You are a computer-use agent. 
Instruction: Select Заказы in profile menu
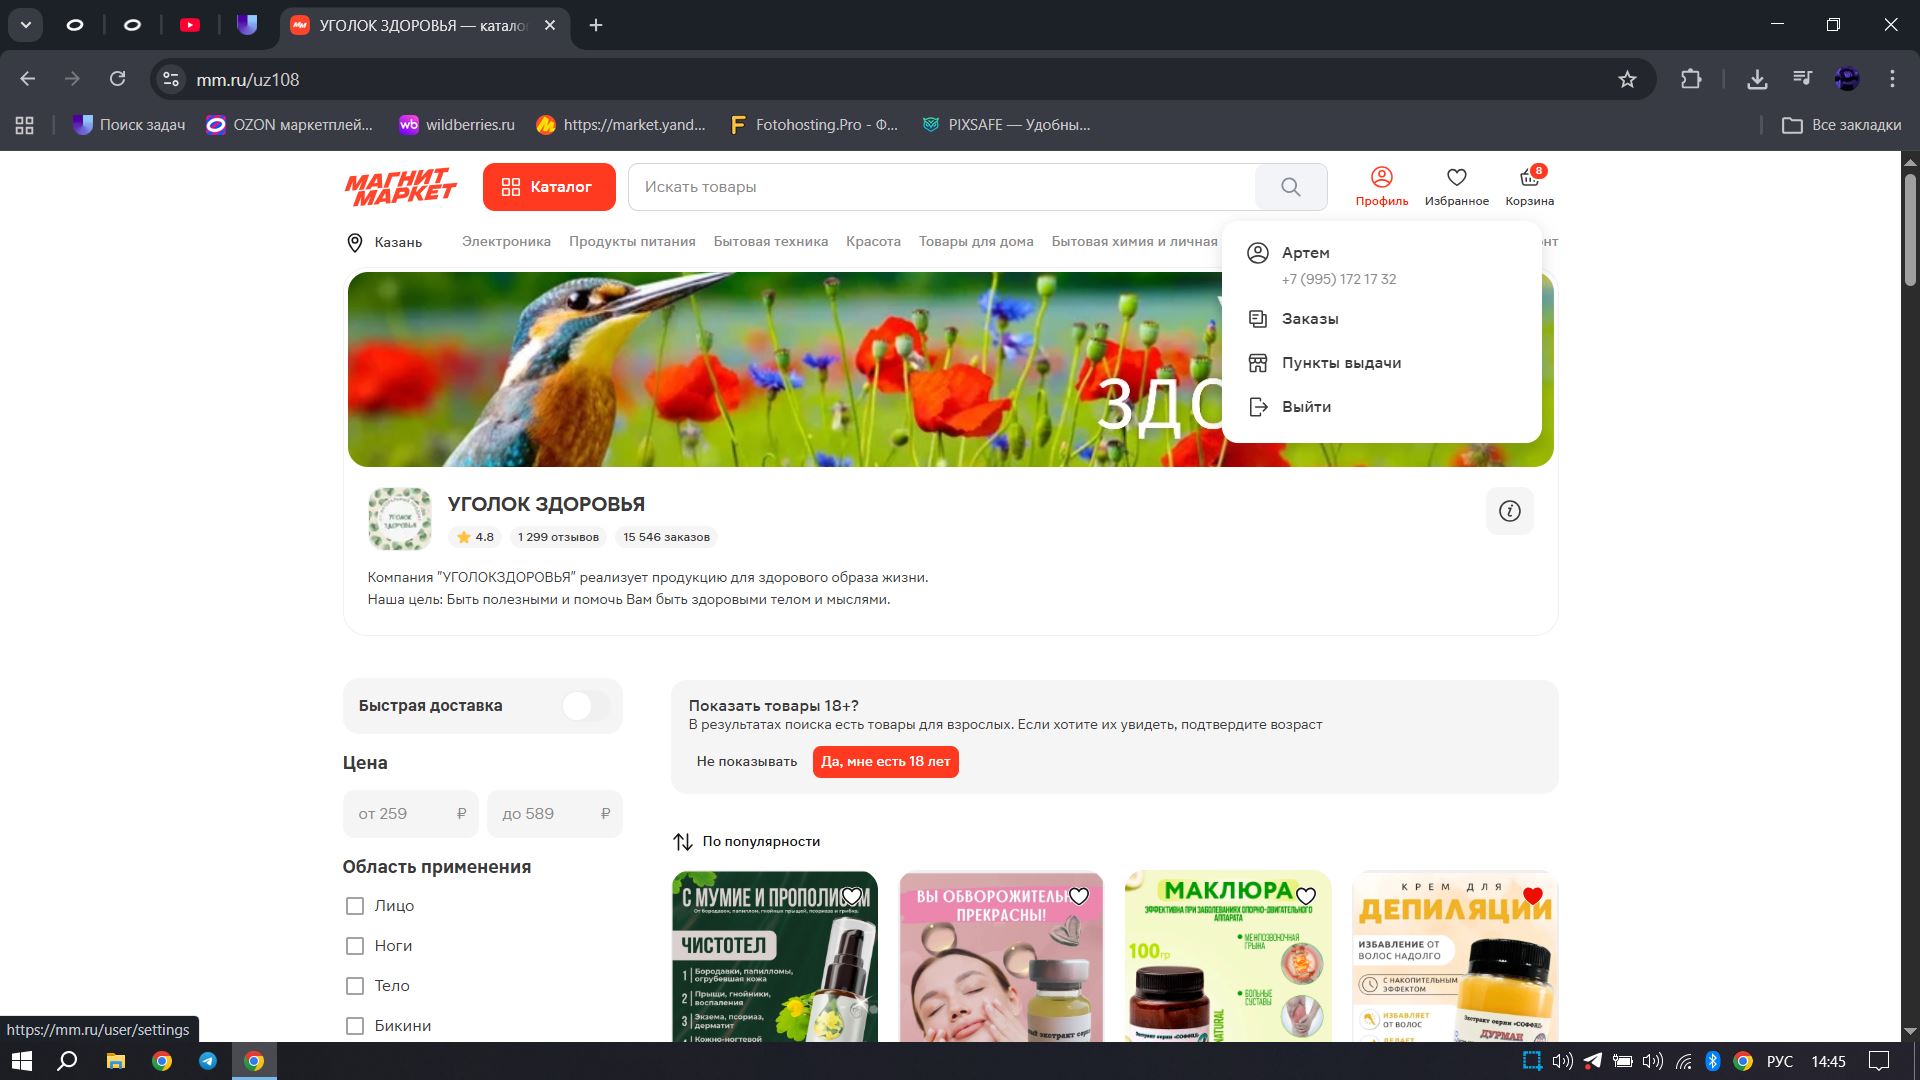point(1310,319)
